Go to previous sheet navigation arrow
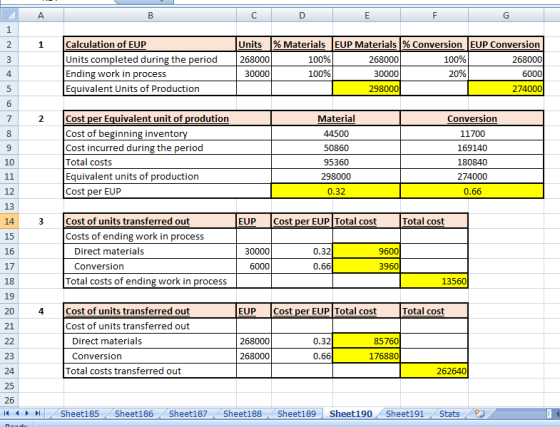This screenshot has width=560, height=427. coord(17,413)
